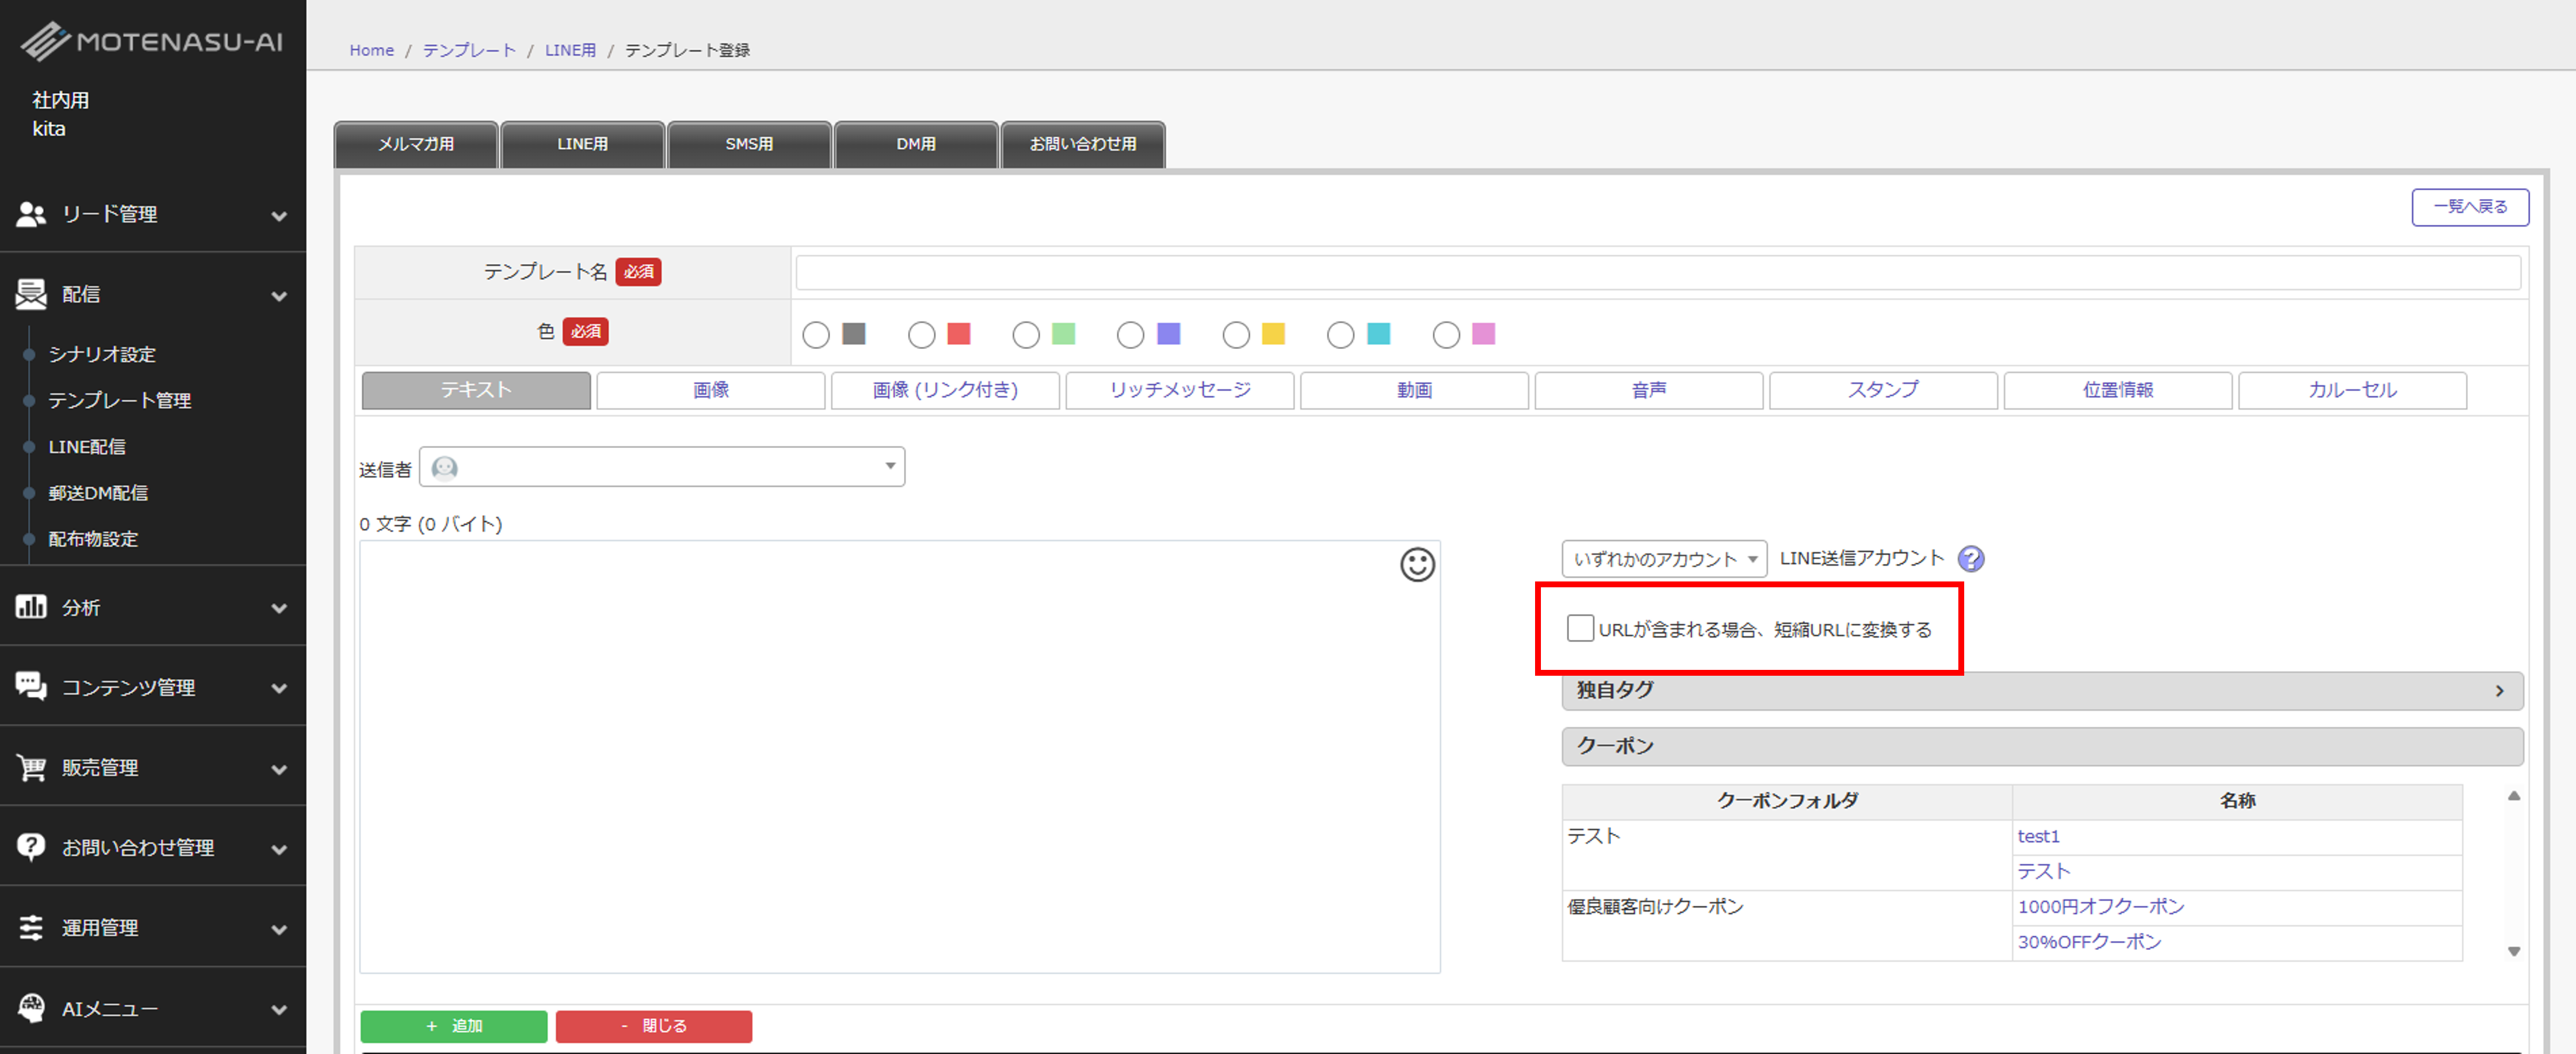The height and width of the screenshot is (1054, 2576).
Task: Open the いずれかのアカウント dropdown
Action: point(1663,559)
